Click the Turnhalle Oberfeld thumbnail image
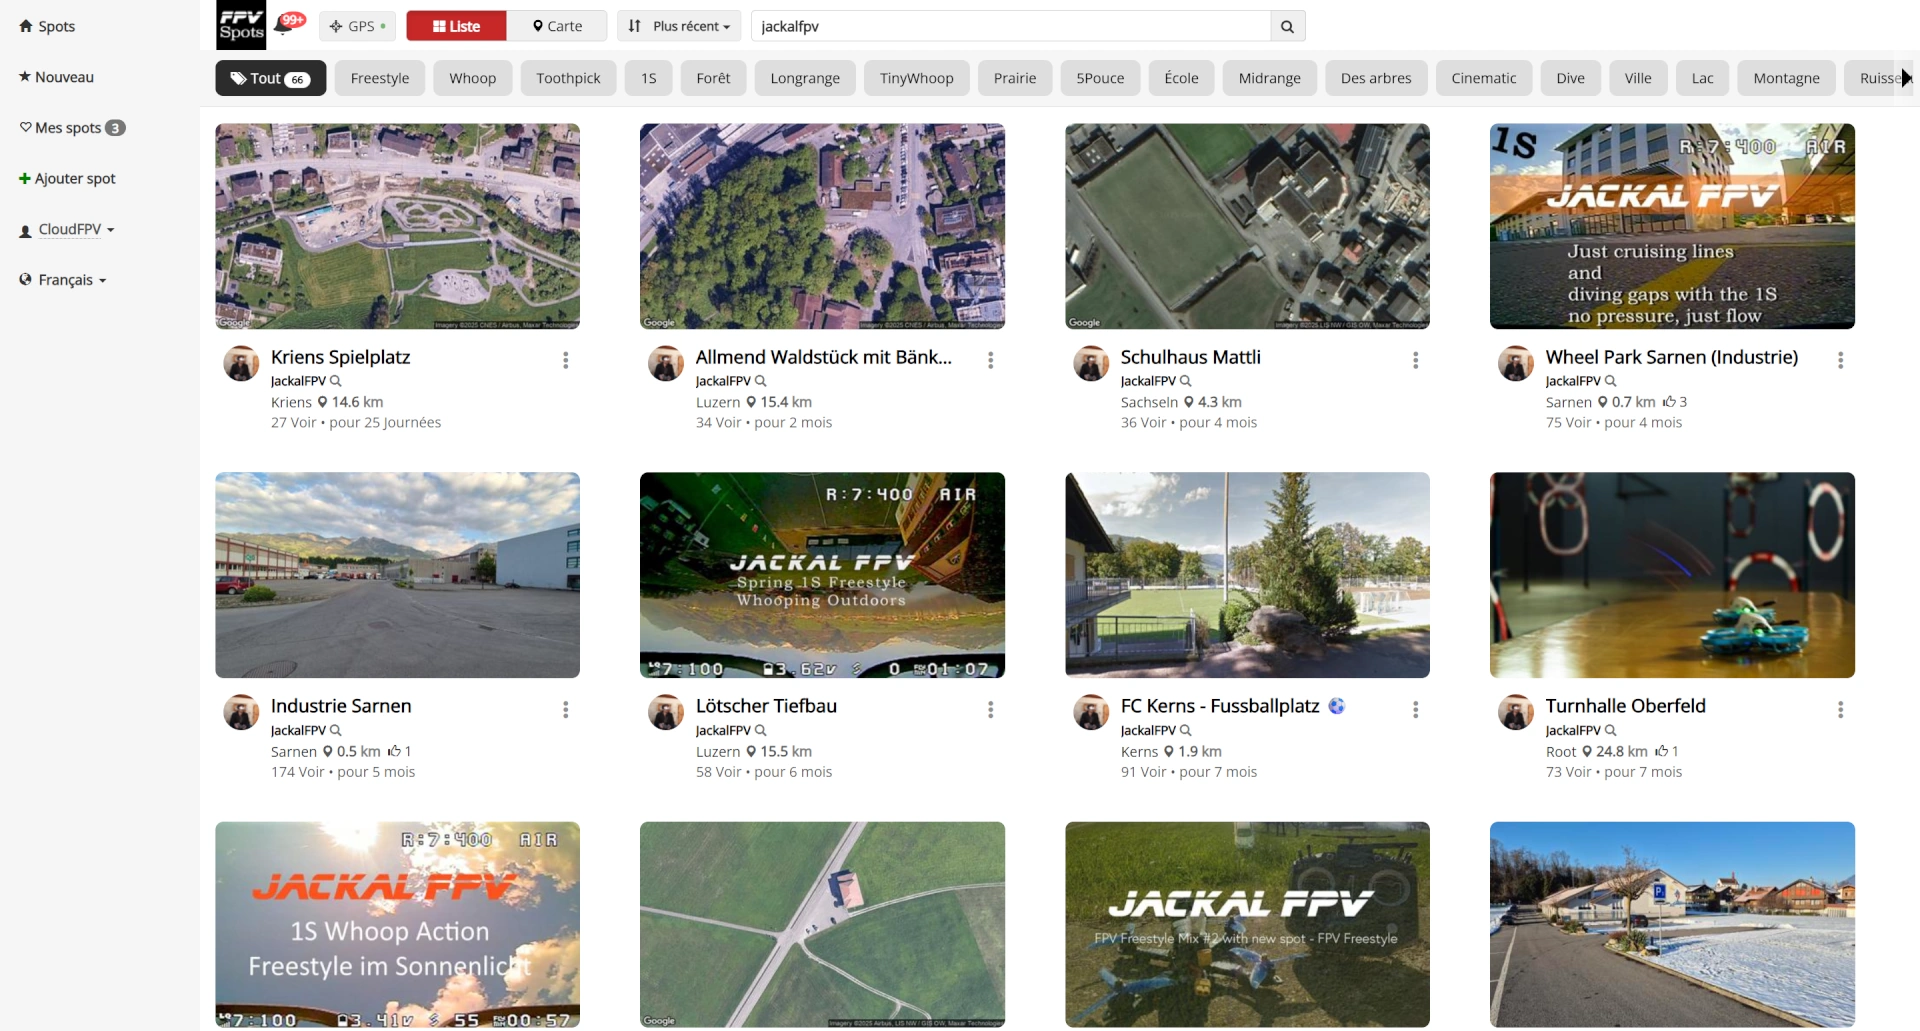The width and height of the screenshot is (1920, 1031). (x=1671, y=575)
